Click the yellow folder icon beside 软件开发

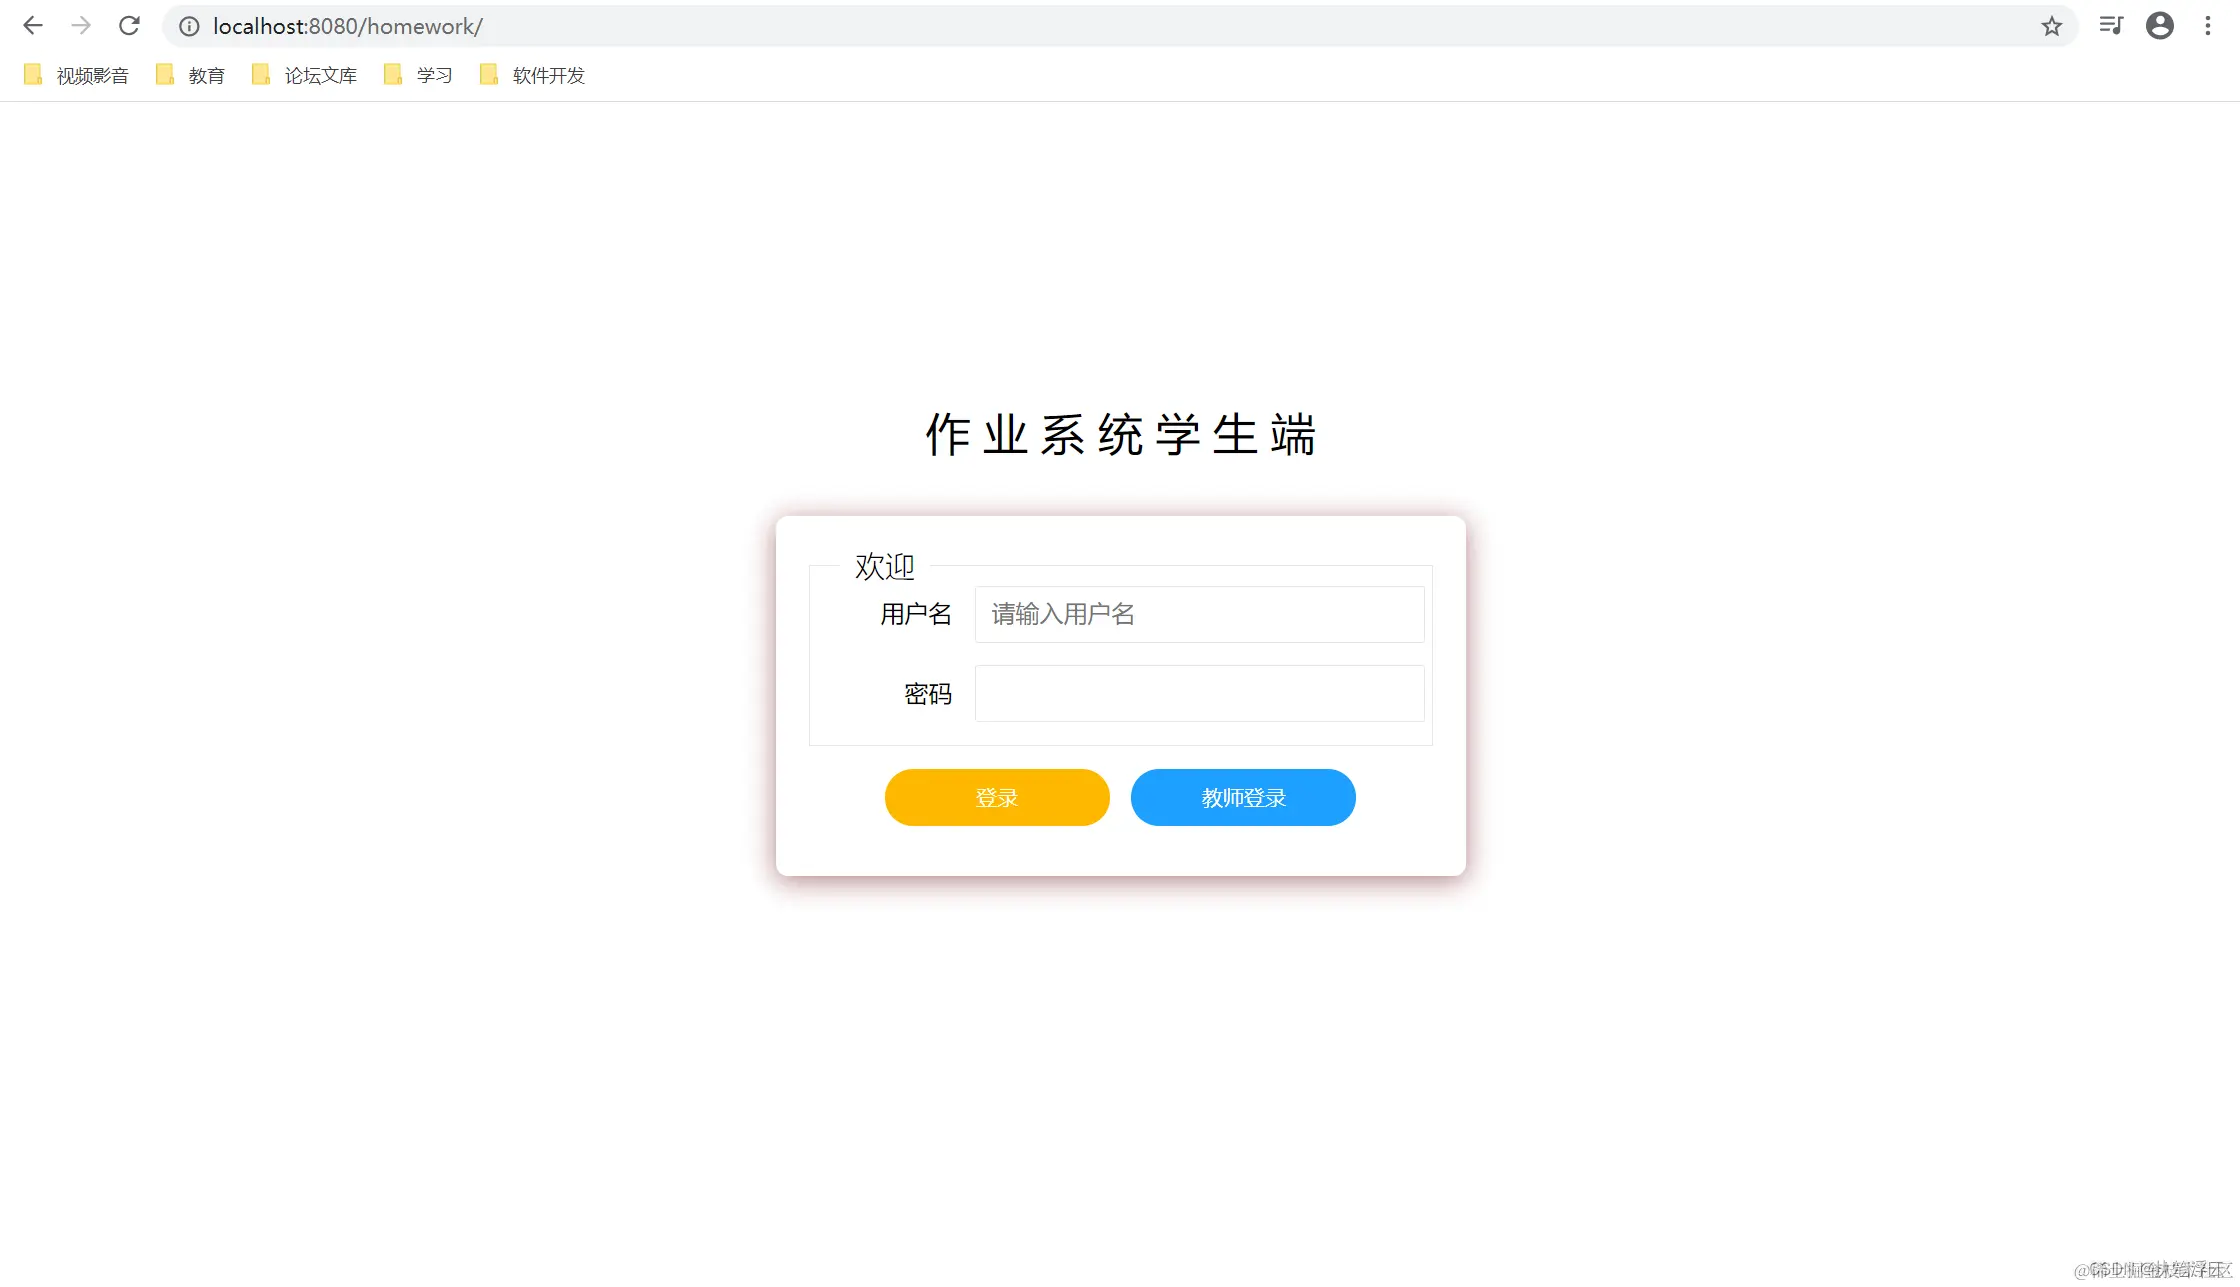coord(488,74)
